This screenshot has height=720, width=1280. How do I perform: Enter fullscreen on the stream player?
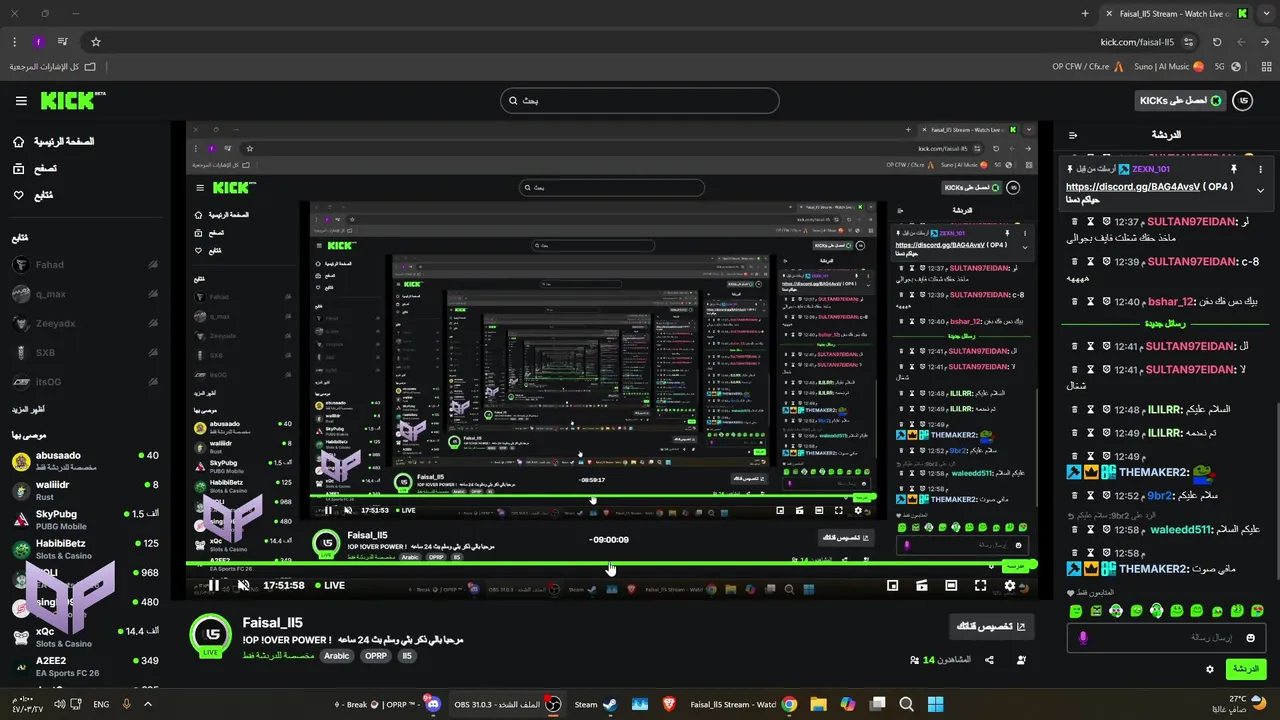click(980, 586)
